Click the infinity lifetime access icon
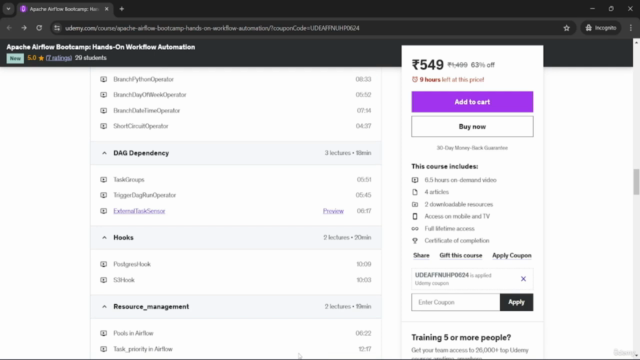 pos(415,229)
